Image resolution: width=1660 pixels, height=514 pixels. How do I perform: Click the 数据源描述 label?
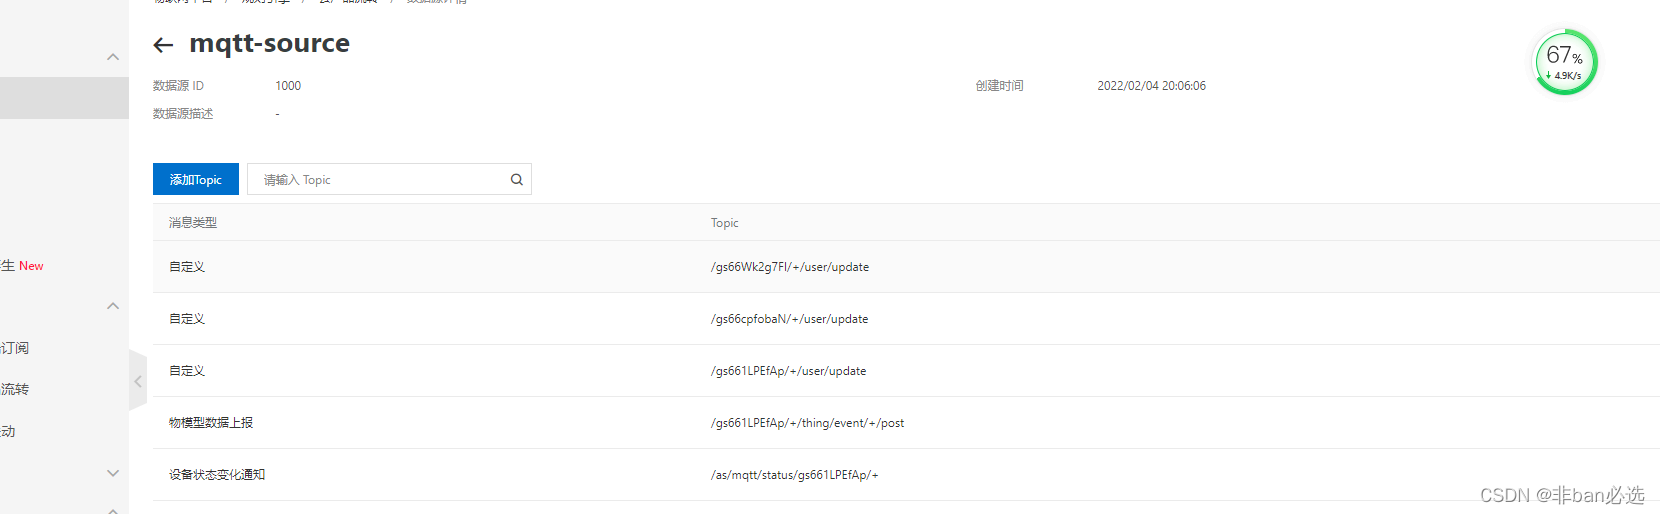pyautogui.click(x=183, y=114)
